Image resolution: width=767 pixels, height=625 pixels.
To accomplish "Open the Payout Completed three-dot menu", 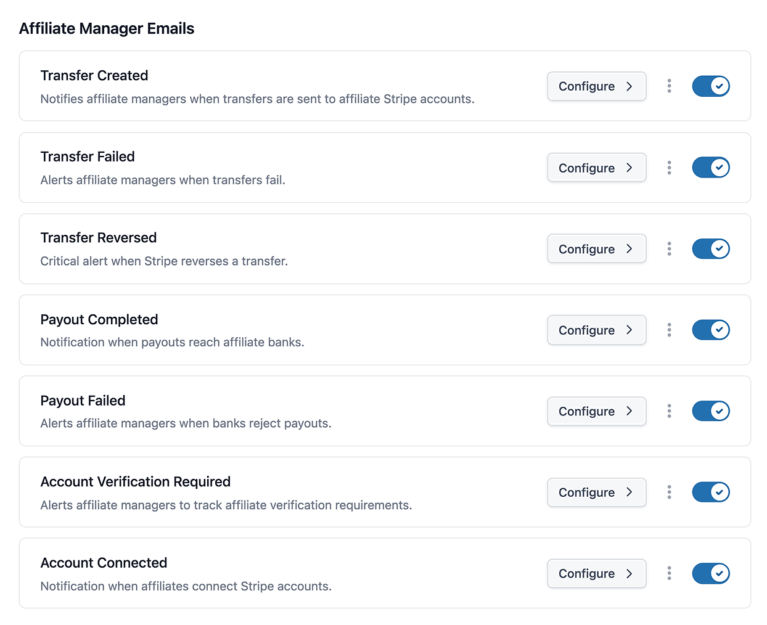I will 669,330.
